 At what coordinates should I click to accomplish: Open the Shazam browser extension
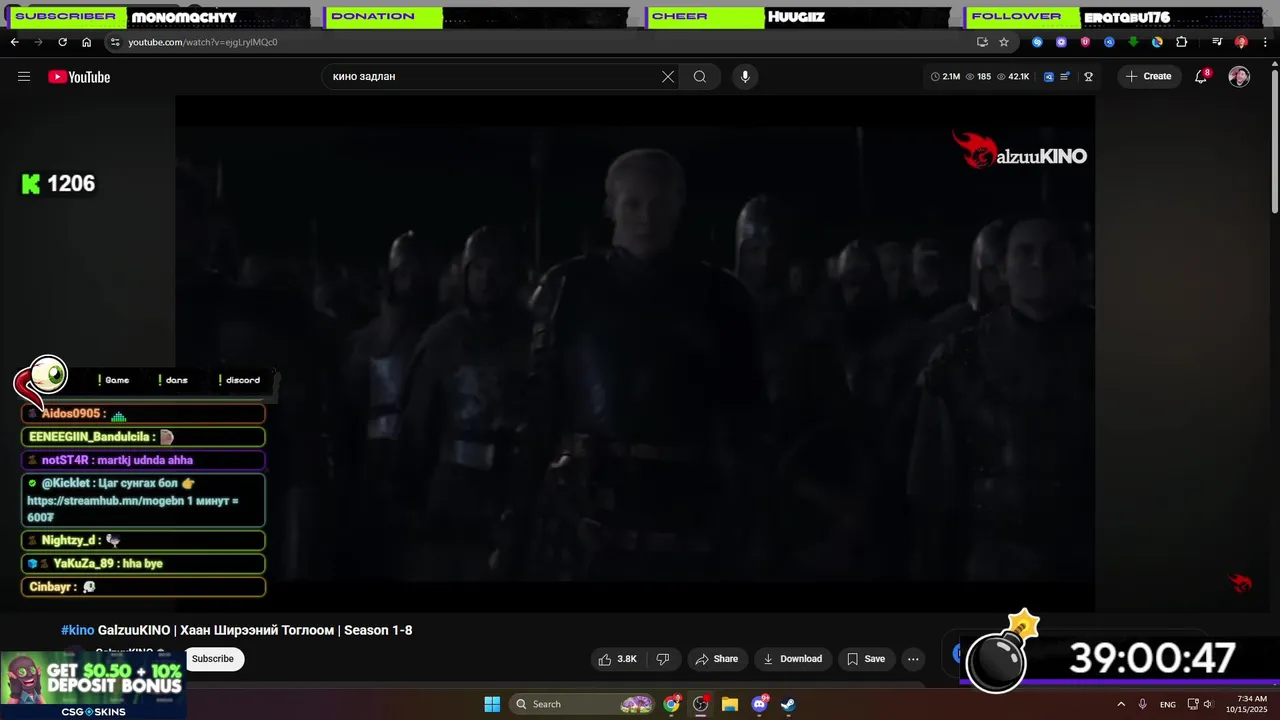tap(1037, 42)
